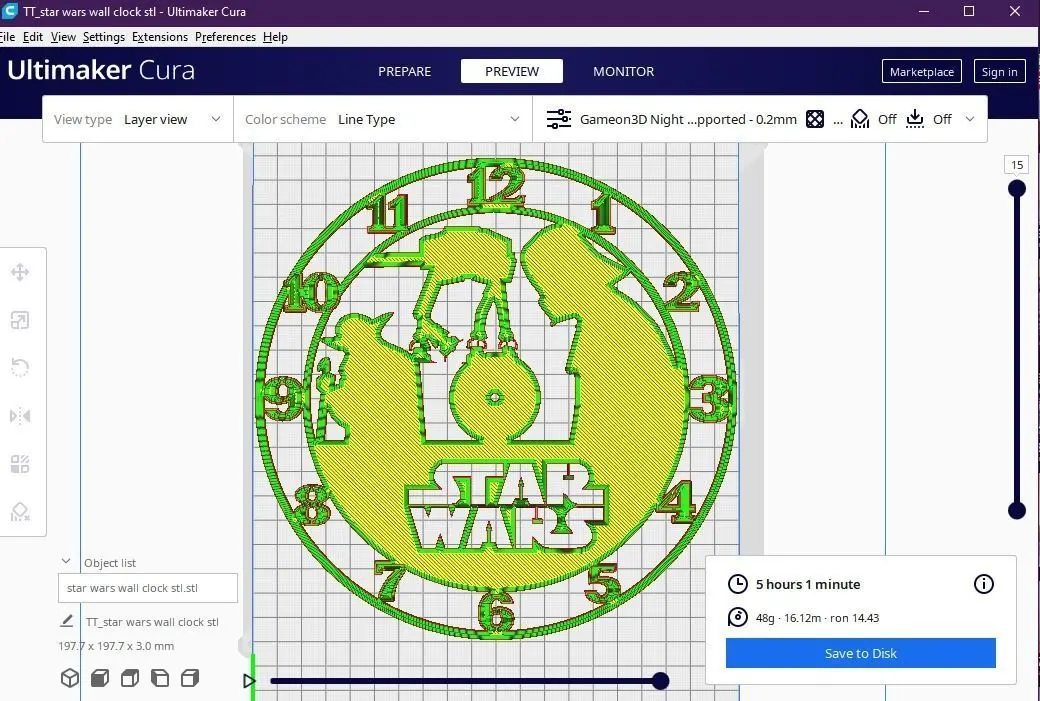Expand the print settings panel chevron
The width and height of the screenshot is (1040, 701).
(x=970, y=119)
